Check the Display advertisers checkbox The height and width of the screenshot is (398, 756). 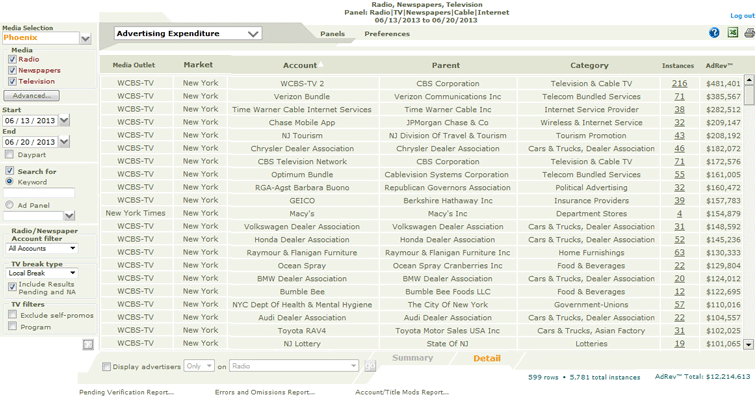[106, 367]
